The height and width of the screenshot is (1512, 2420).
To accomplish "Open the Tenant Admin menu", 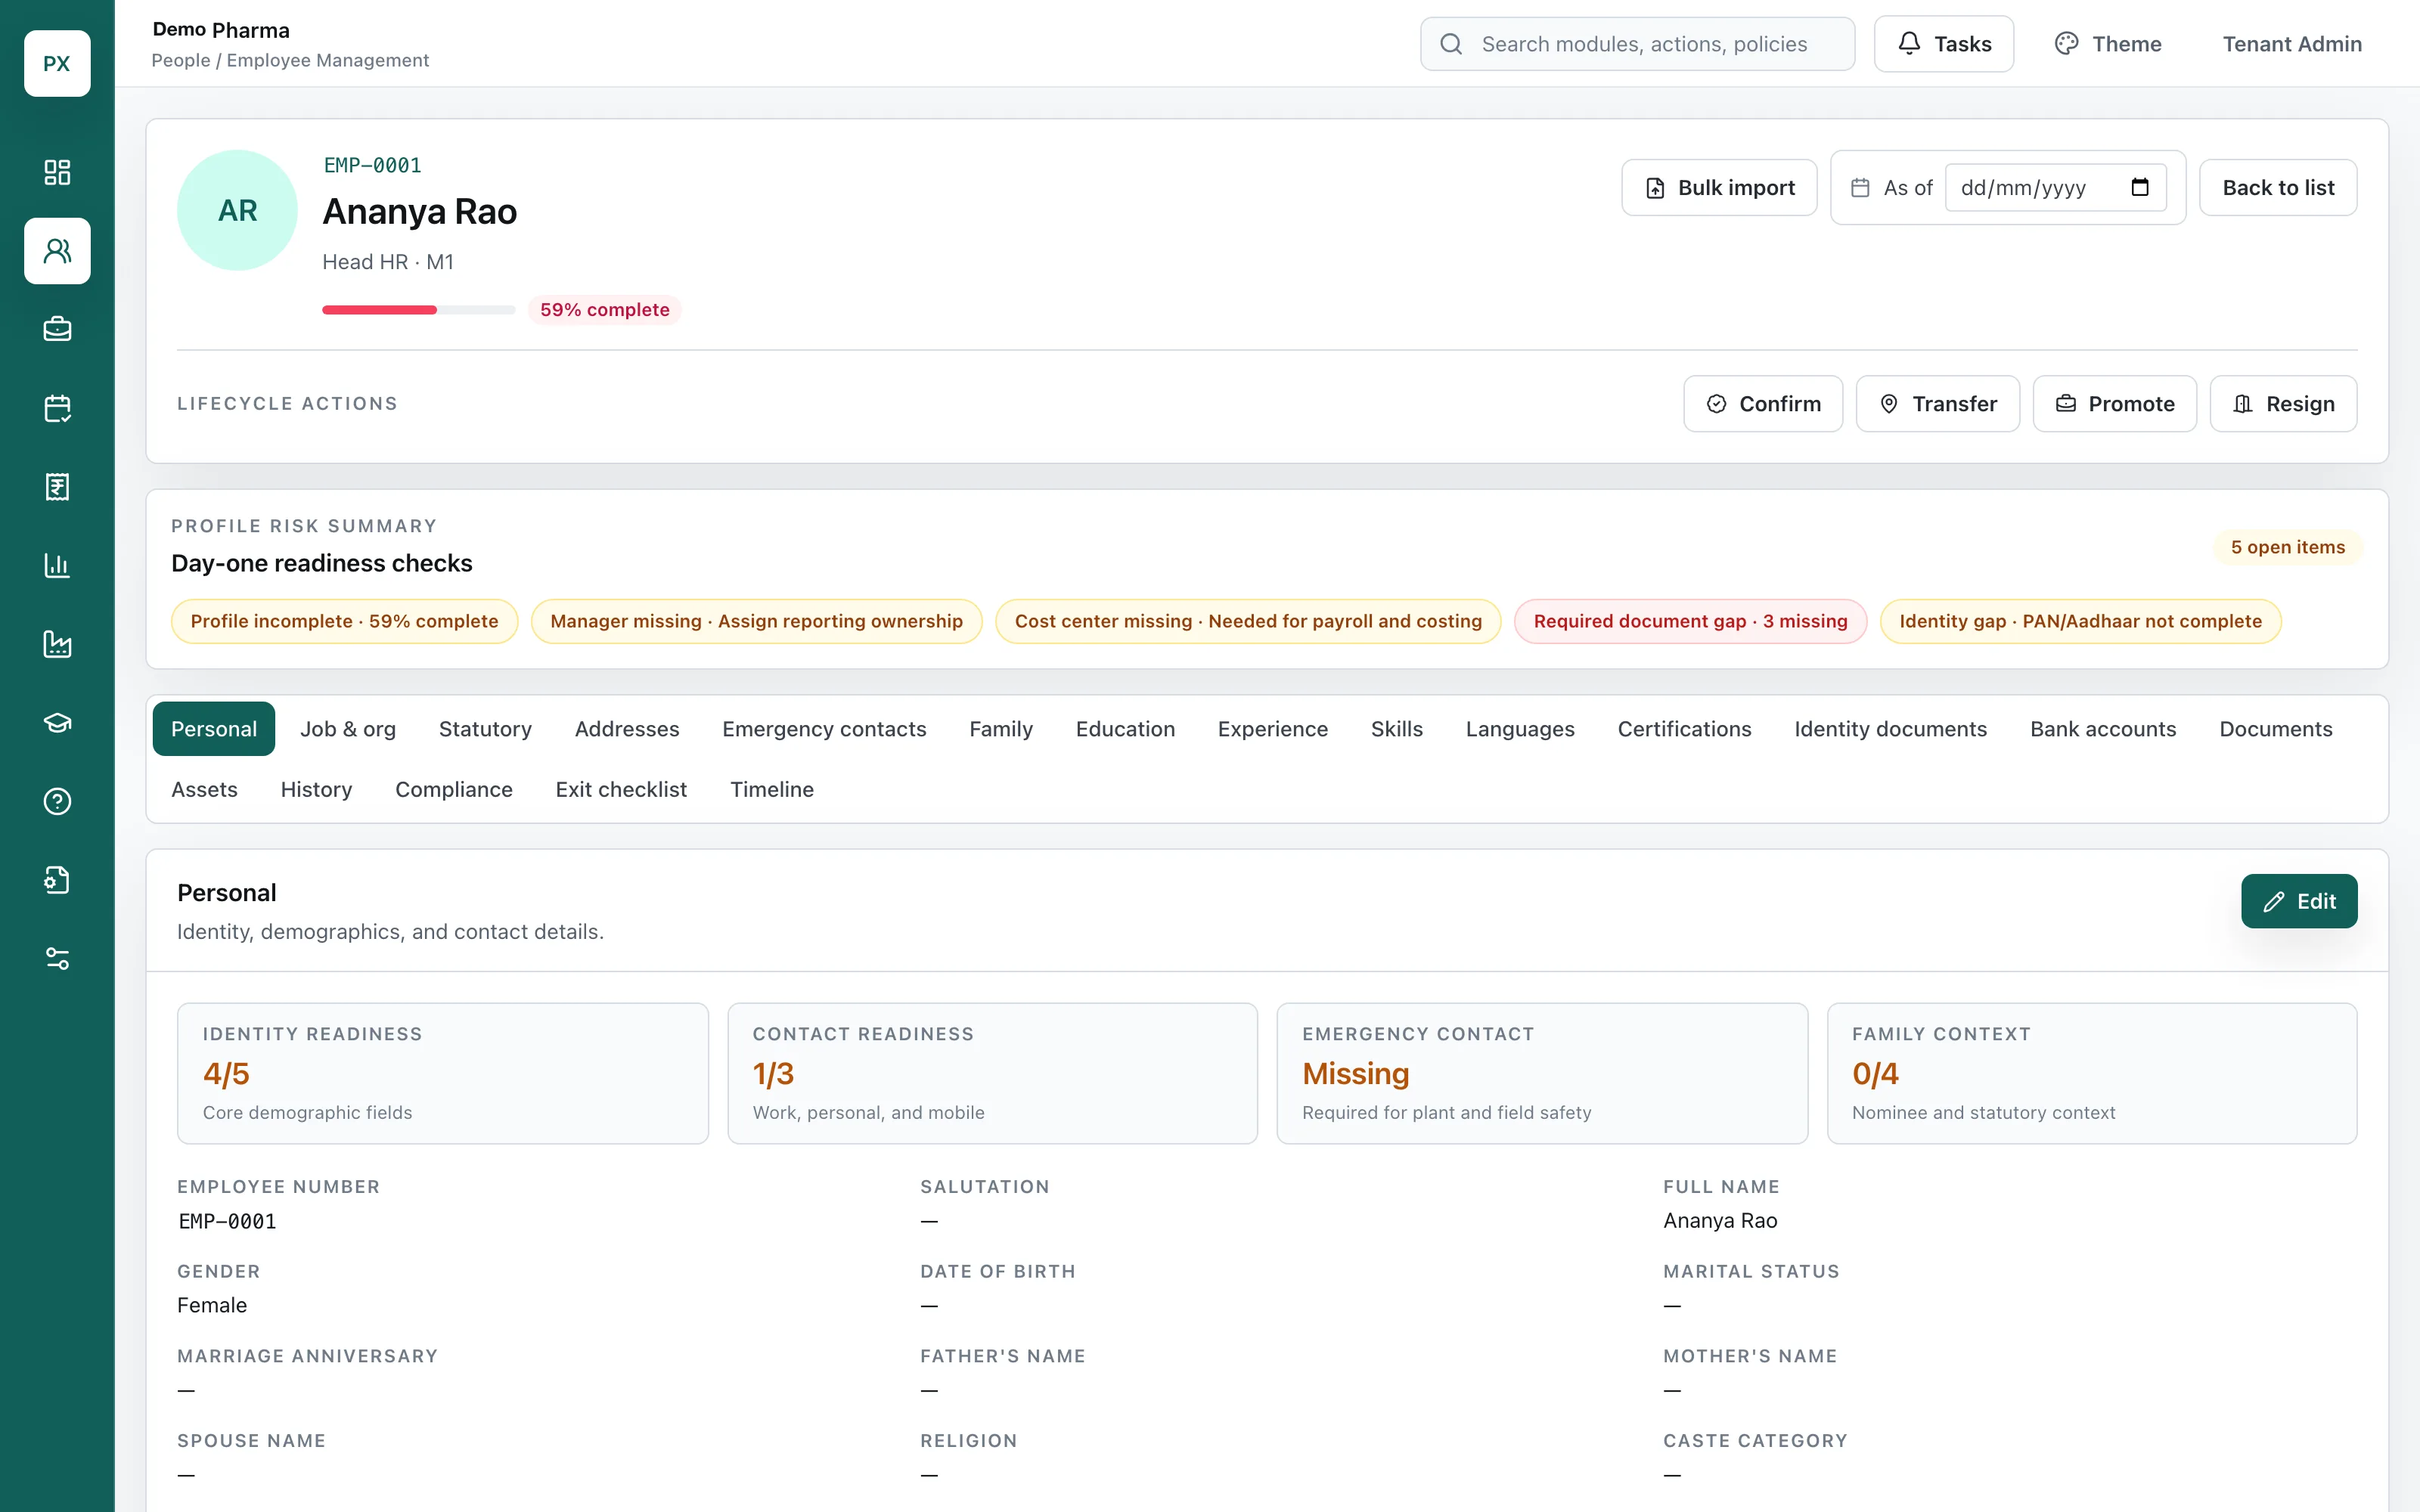I will pyautogui.click(x=2292, y=44).
